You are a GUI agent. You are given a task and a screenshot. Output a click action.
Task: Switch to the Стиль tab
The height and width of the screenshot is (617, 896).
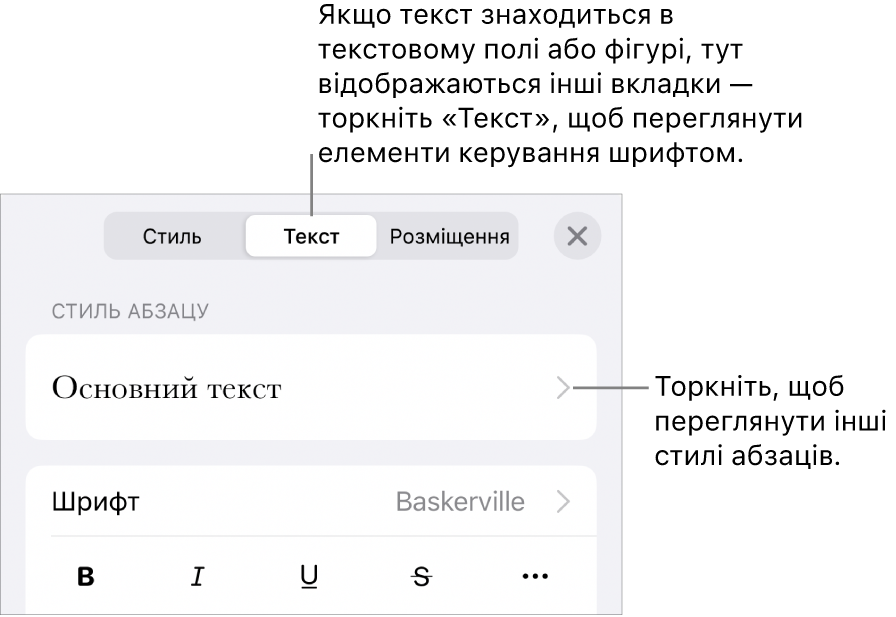[172, 236]
